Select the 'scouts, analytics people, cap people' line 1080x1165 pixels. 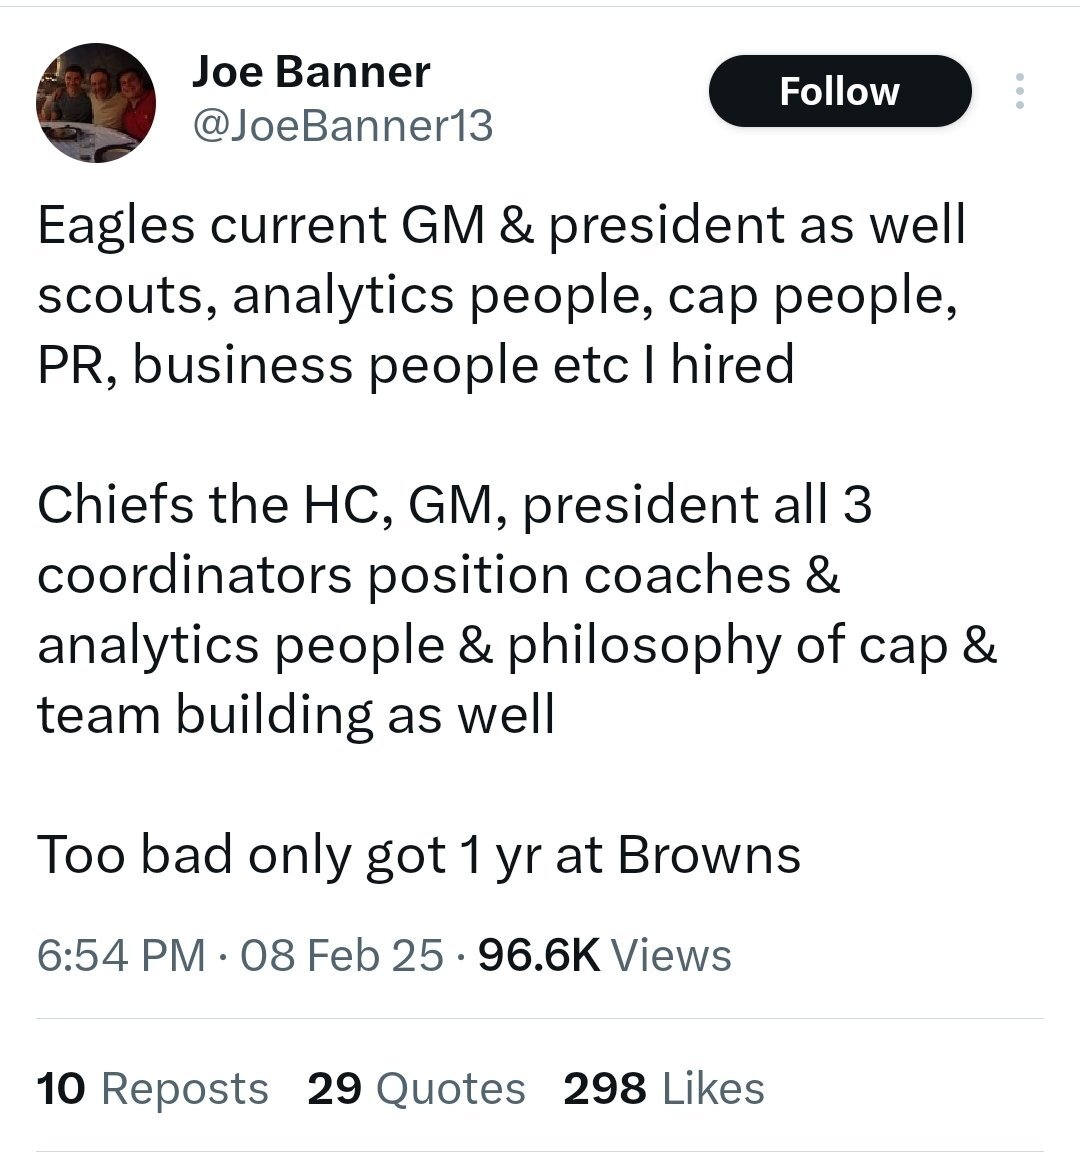pyautogui.click(x=496, y=294)
